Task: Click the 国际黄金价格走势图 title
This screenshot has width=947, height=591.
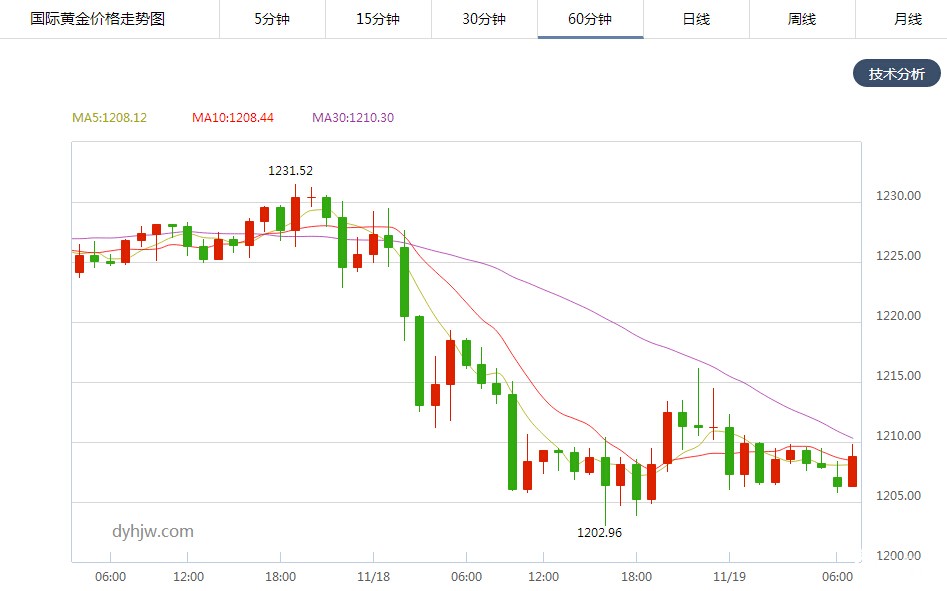Action: pyautogui.click(x=98, y=19)
